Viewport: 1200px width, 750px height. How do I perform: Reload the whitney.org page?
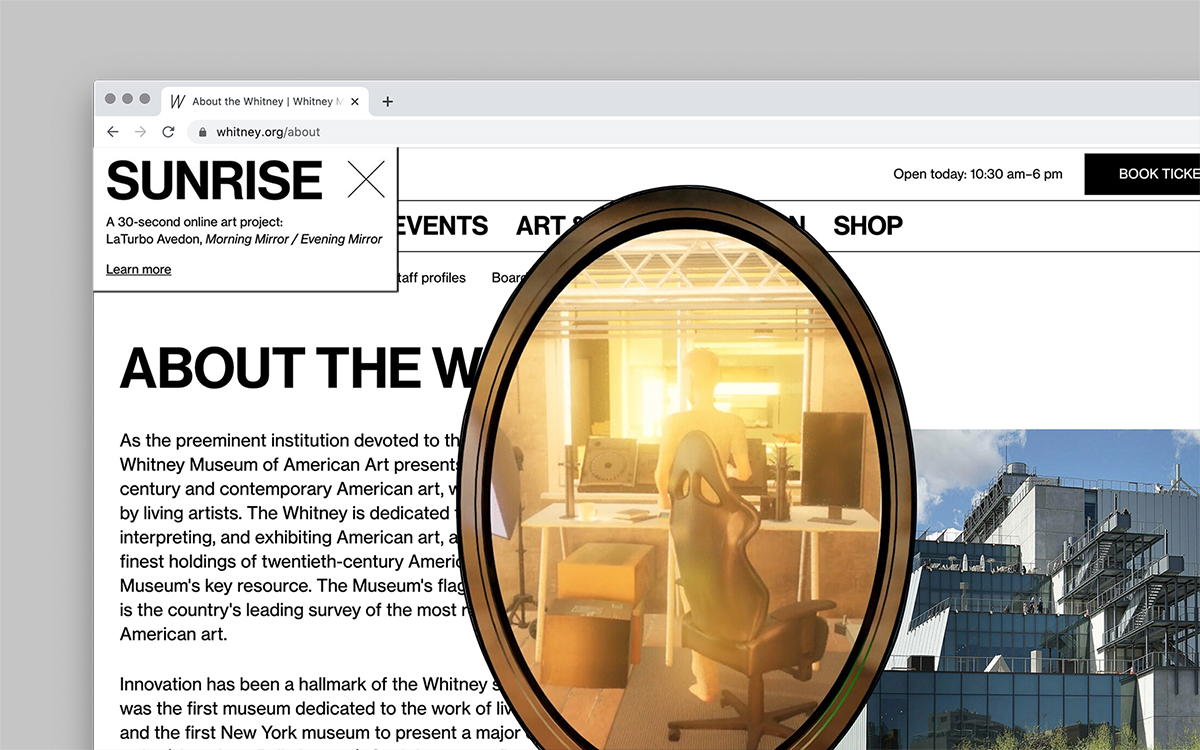(x=168, y=132)
